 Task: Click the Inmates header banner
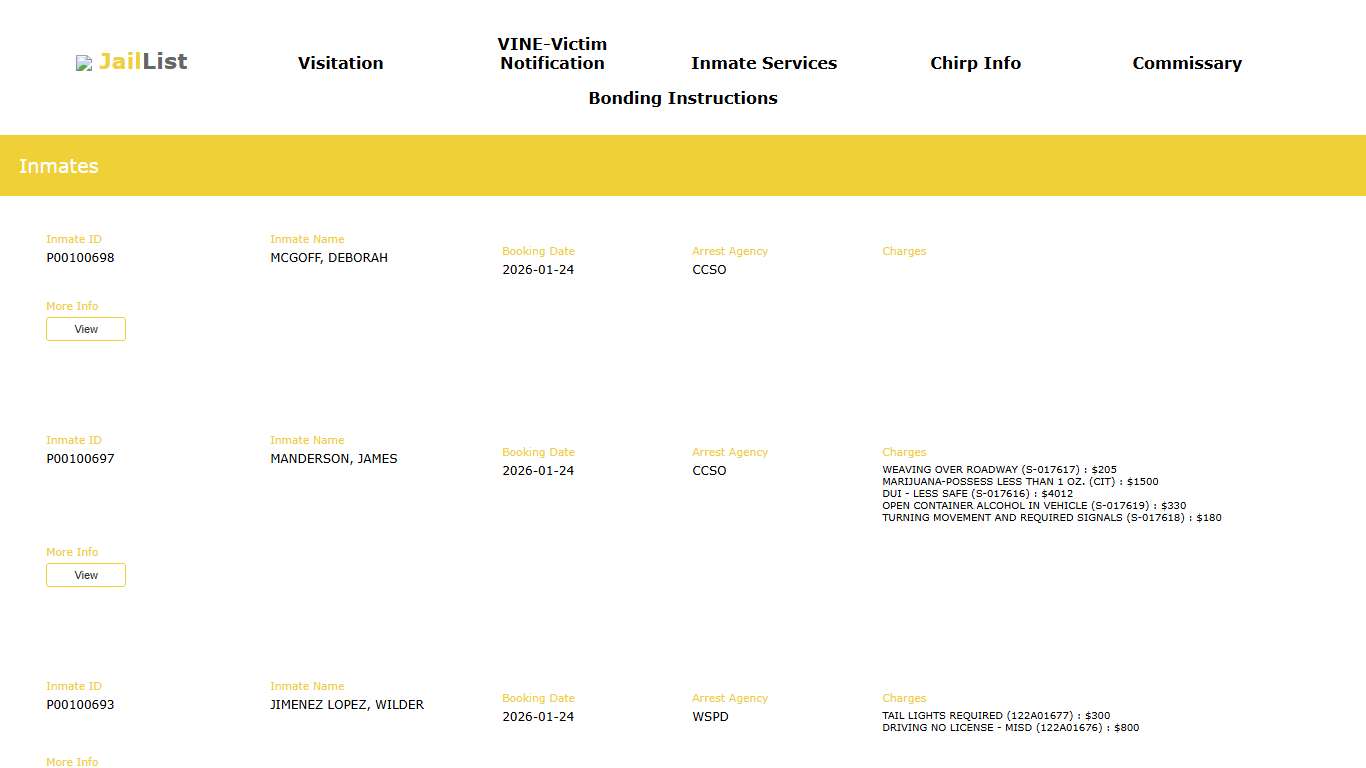point(683,166)
